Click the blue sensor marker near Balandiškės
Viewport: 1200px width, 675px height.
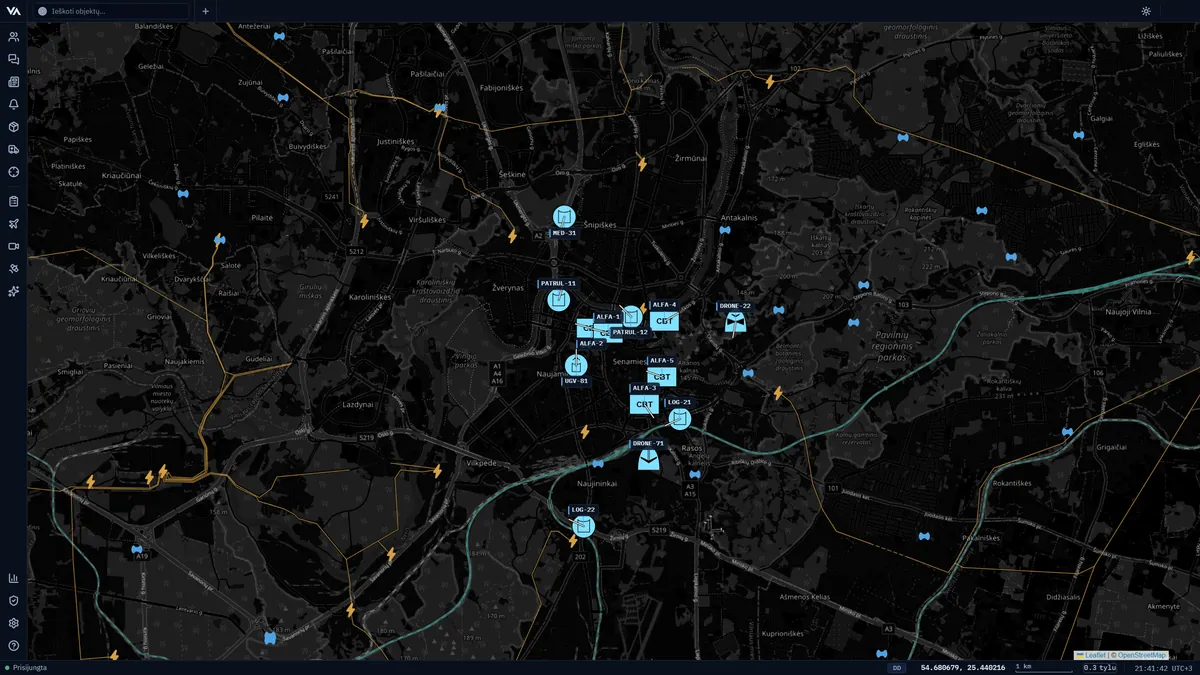(x=279, y=36)
